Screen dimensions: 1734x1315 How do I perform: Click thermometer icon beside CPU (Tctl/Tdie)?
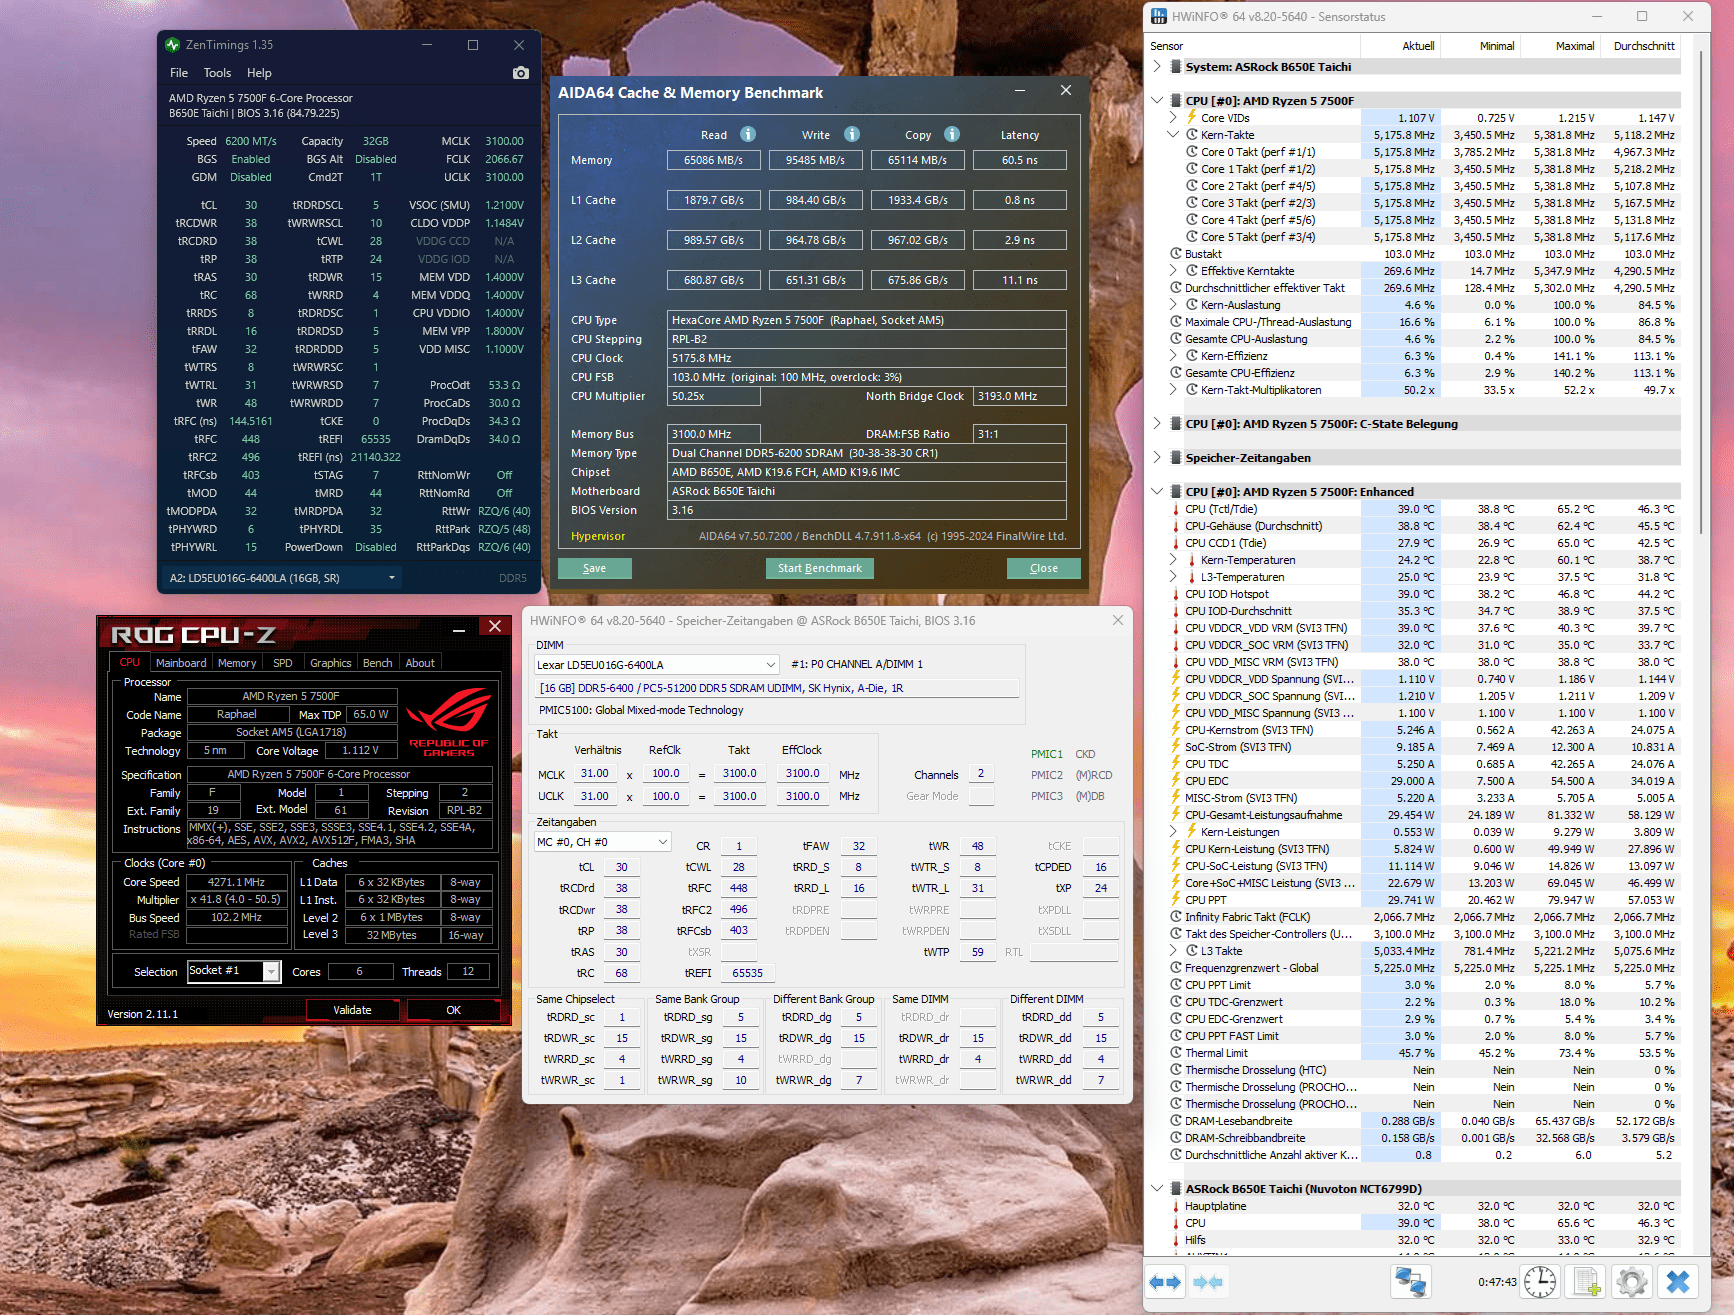[x=1176, y=509]
